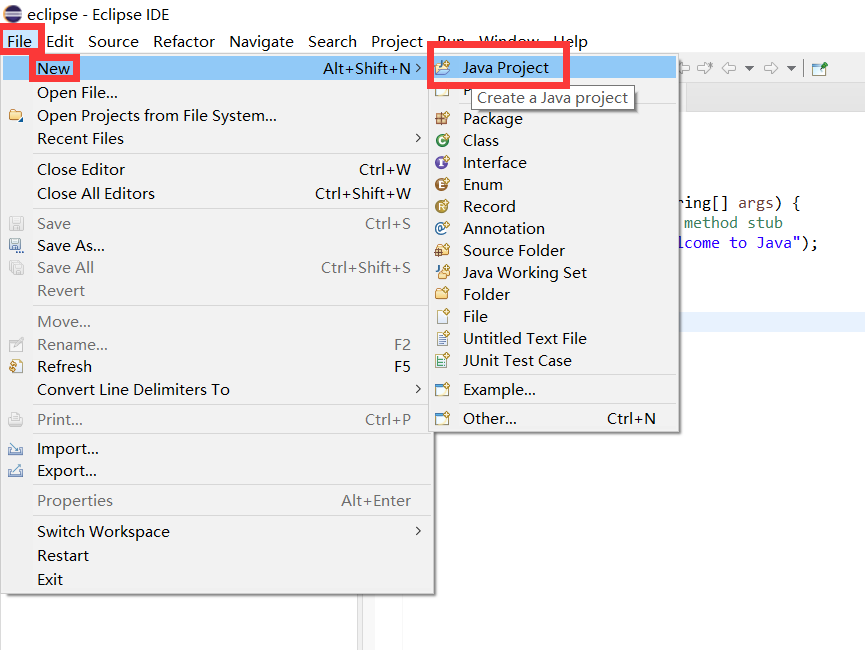Click the Eclipse logo in title bar
The width and height of the screenshot is (865, 650).
tap(13, 13)
